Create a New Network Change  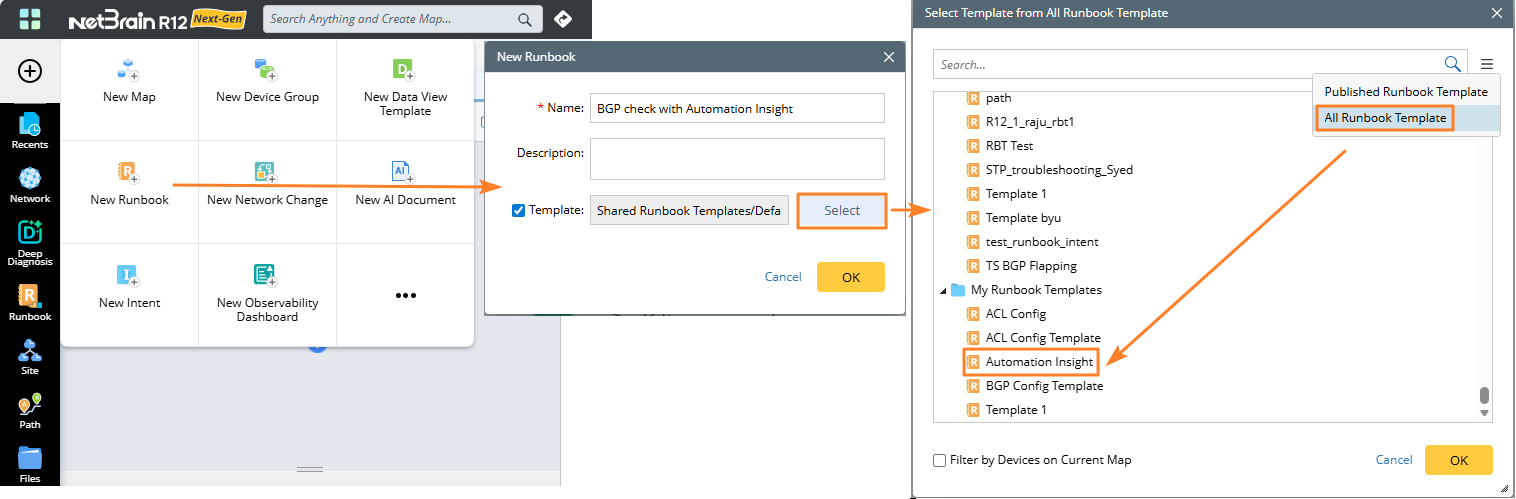pyautogui.click(x=266, y=172)
